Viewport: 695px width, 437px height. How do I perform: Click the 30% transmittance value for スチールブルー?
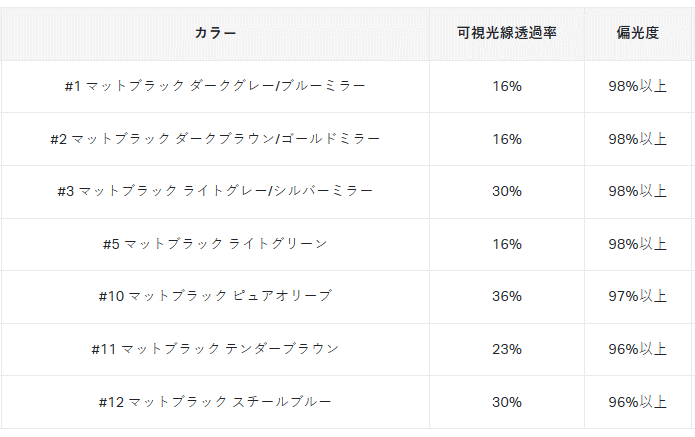[x=507, y=402]
